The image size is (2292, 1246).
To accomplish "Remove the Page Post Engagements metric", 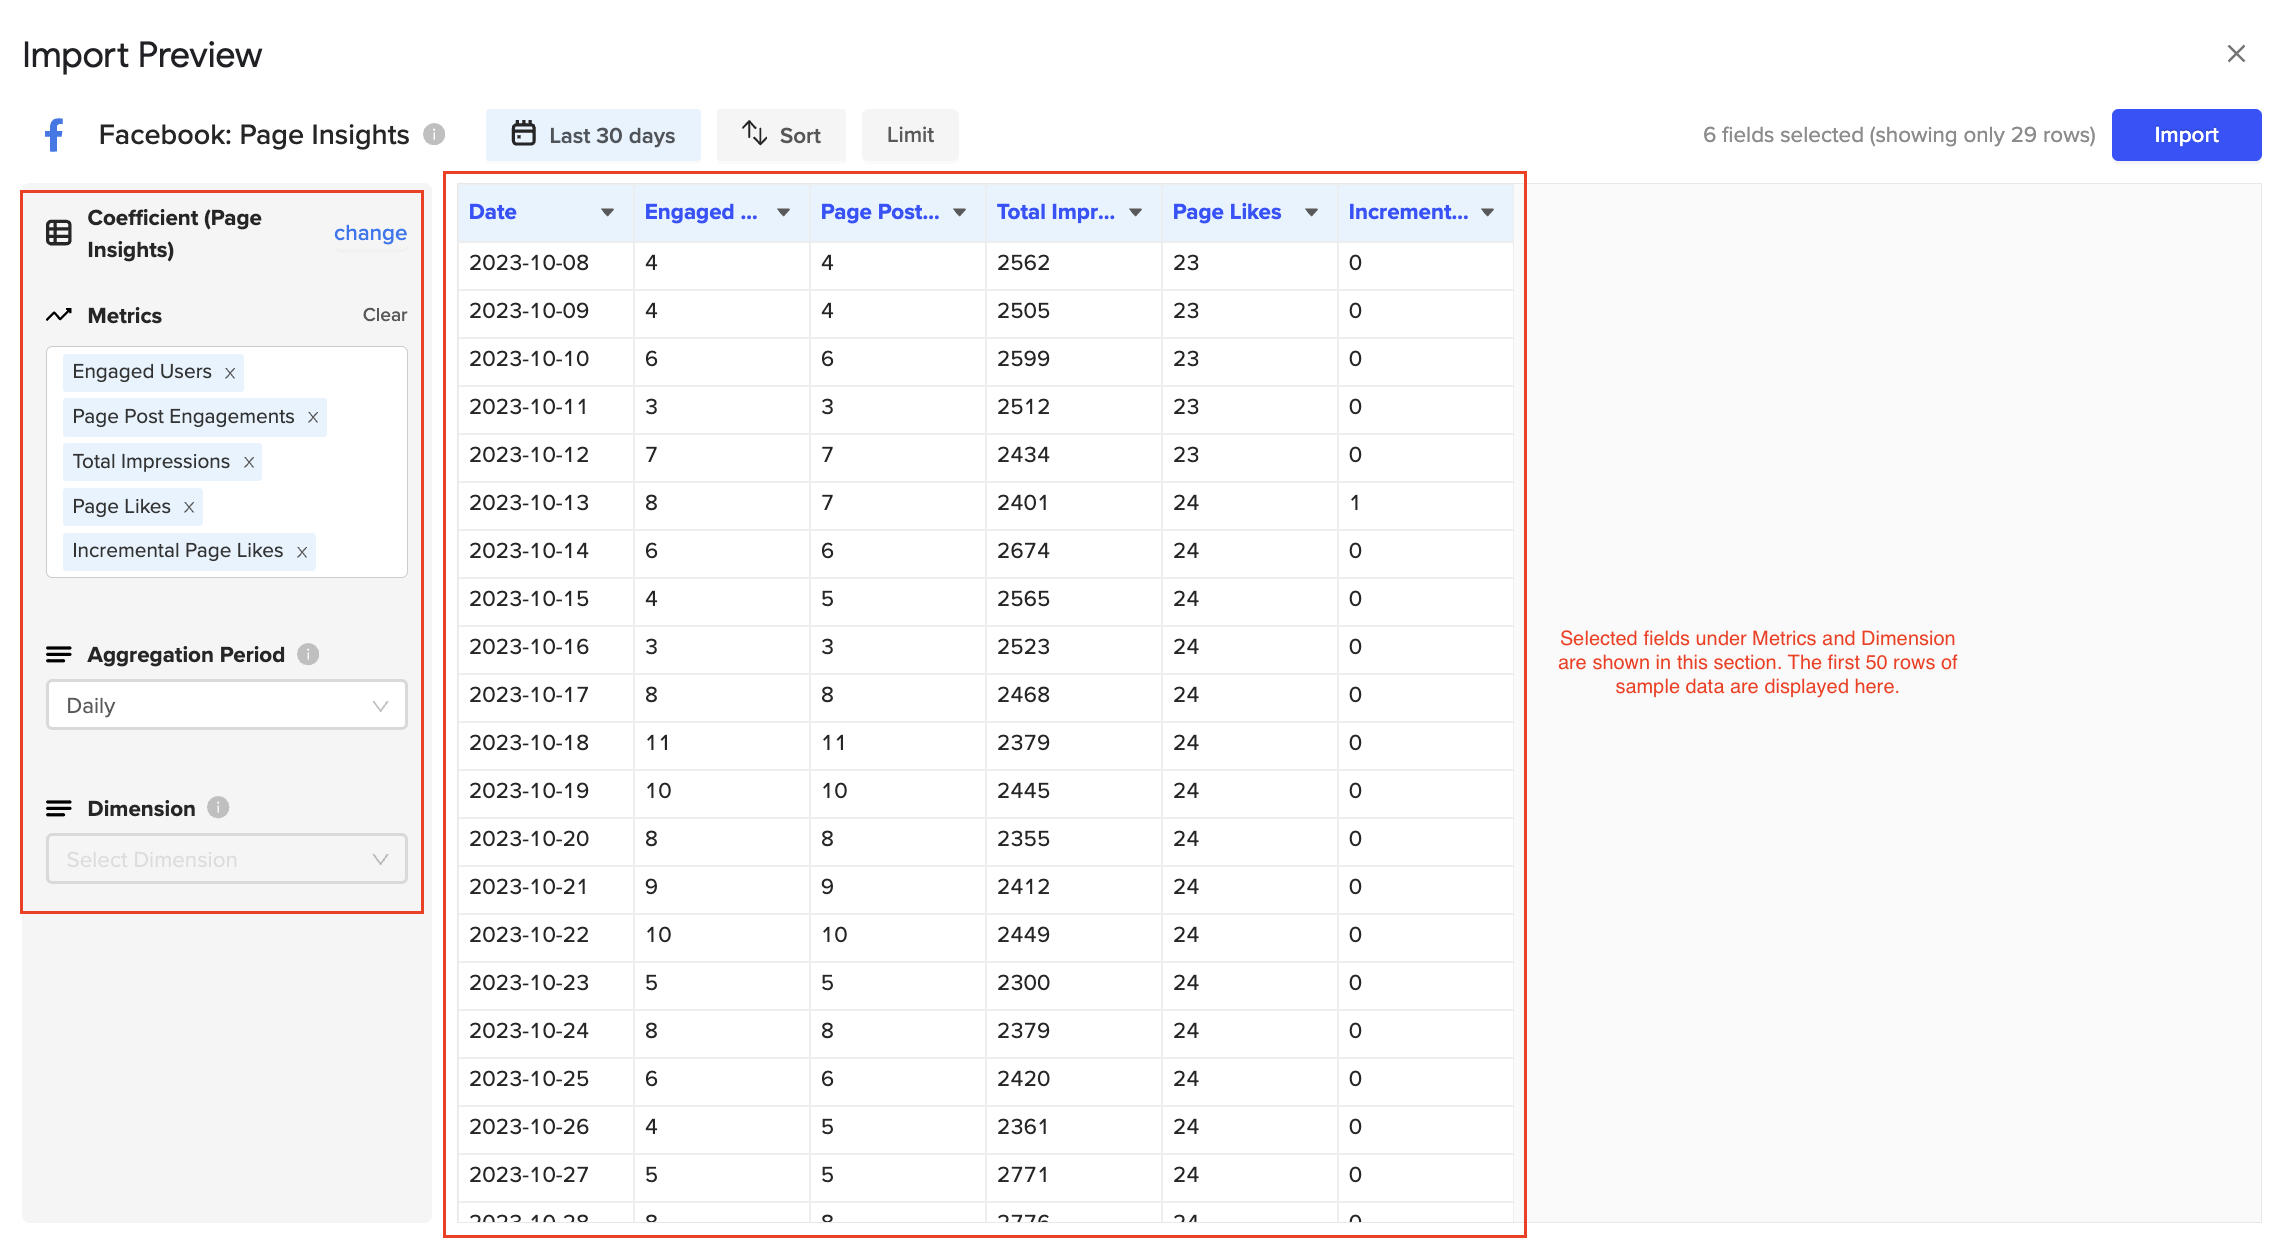I will (x=313, y=417).
